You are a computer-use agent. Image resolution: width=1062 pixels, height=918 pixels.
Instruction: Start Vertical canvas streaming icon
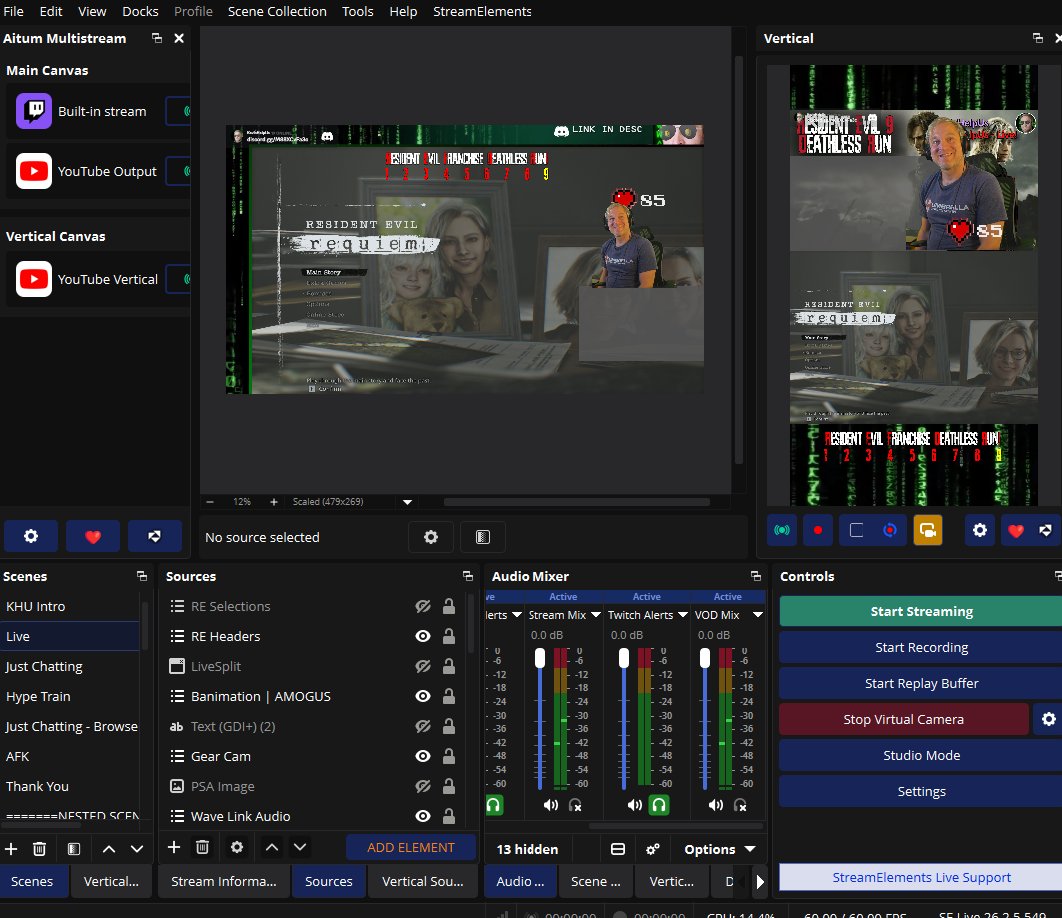coord(782,530)
